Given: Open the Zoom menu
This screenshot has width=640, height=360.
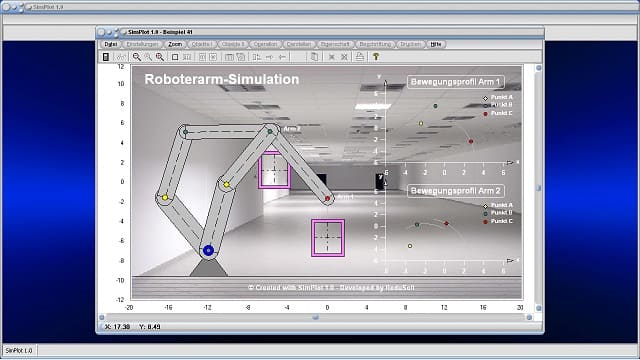Looking at the screenshot, I should point(175,44).
